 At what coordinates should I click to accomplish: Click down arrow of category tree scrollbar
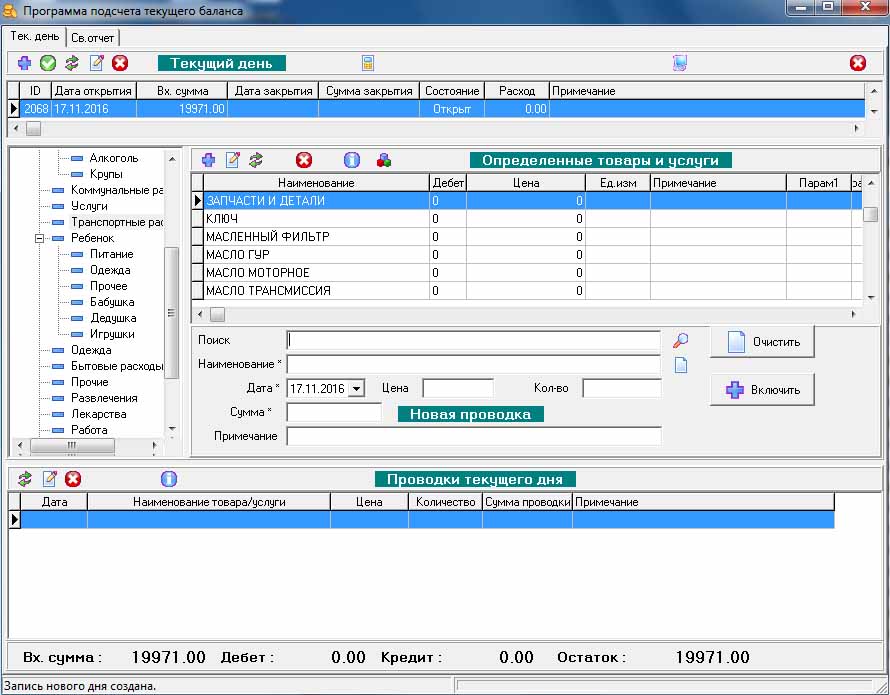(172, 429)
